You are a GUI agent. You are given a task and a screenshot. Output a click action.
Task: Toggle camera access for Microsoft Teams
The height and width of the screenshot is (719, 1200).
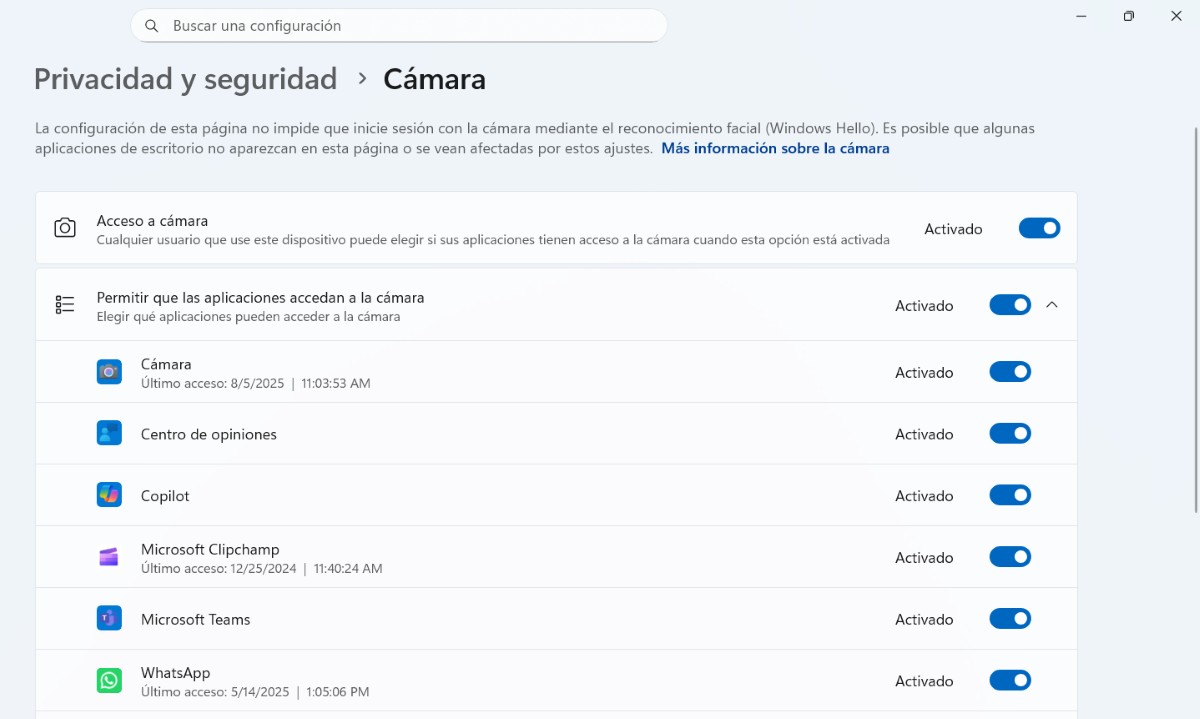click(1010, 619)
